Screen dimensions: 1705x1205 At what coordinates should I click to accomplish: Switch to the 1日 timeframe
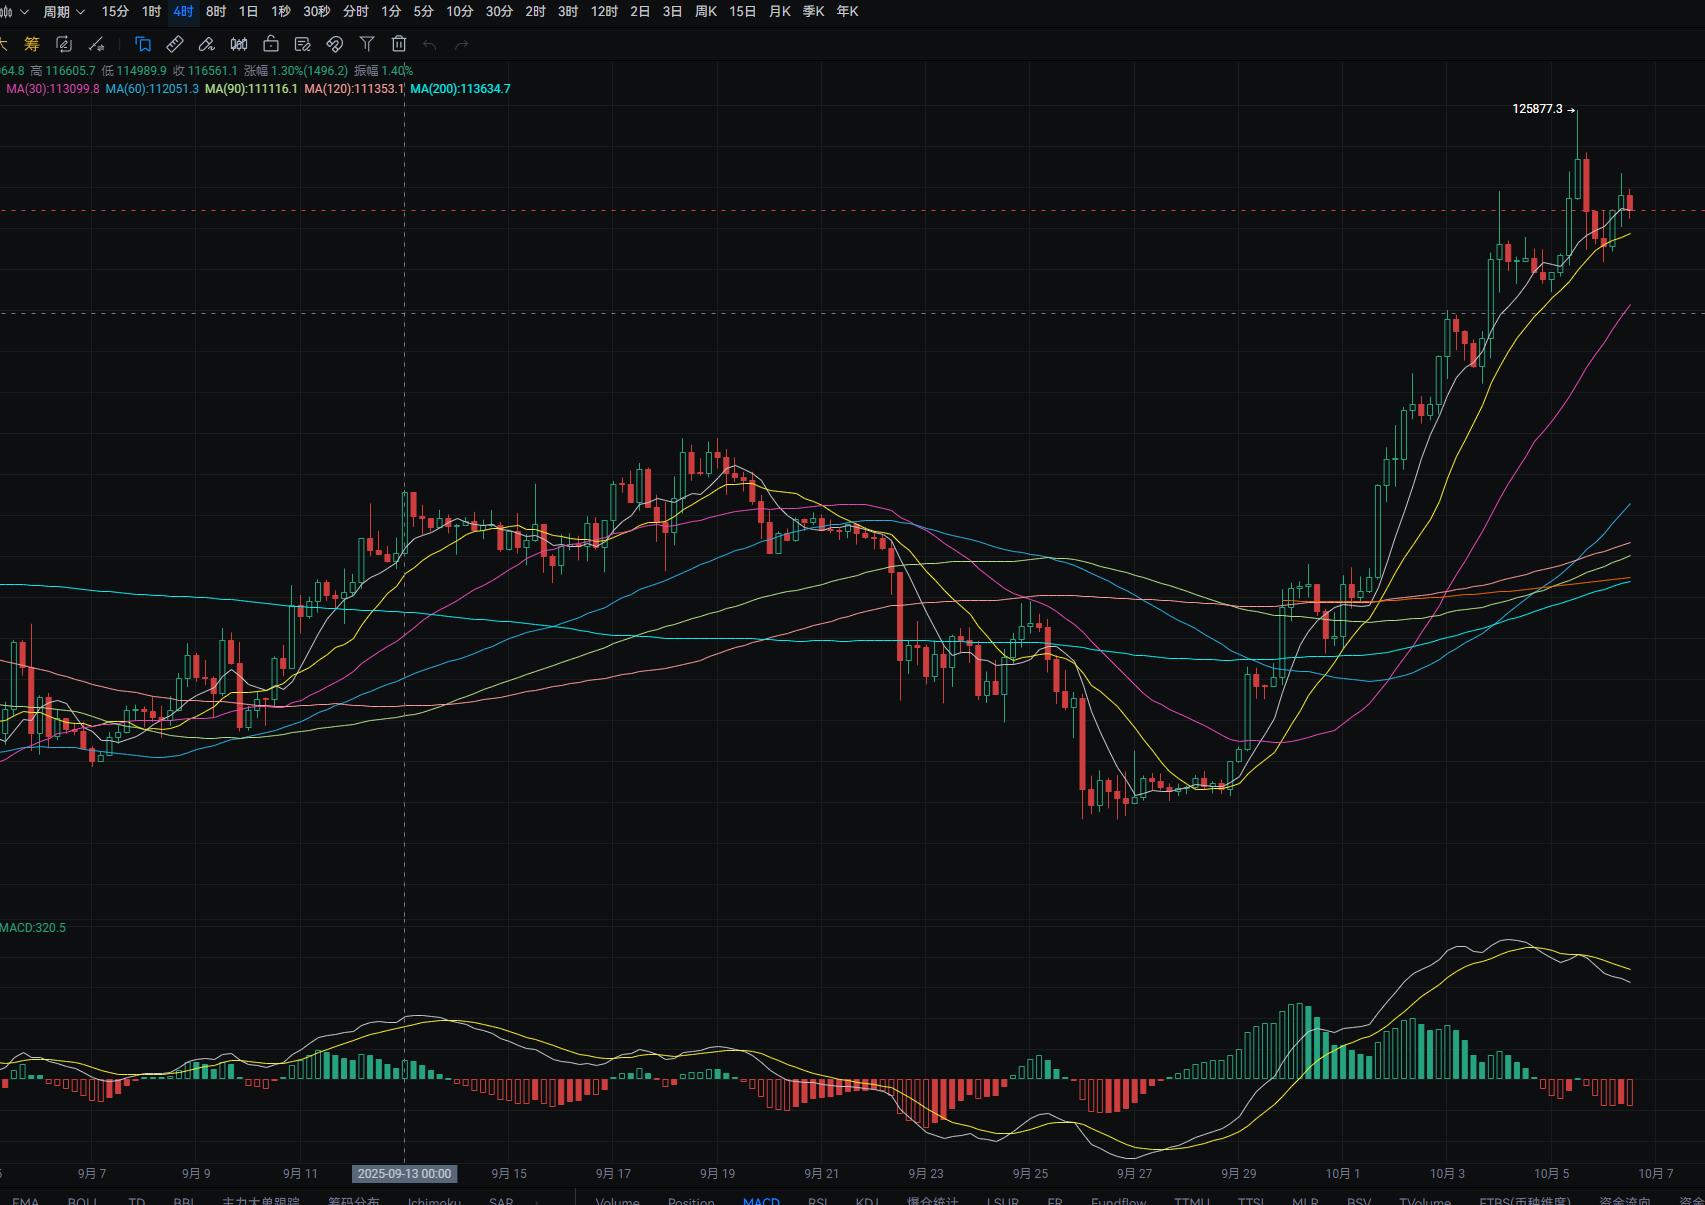point(249,12)
